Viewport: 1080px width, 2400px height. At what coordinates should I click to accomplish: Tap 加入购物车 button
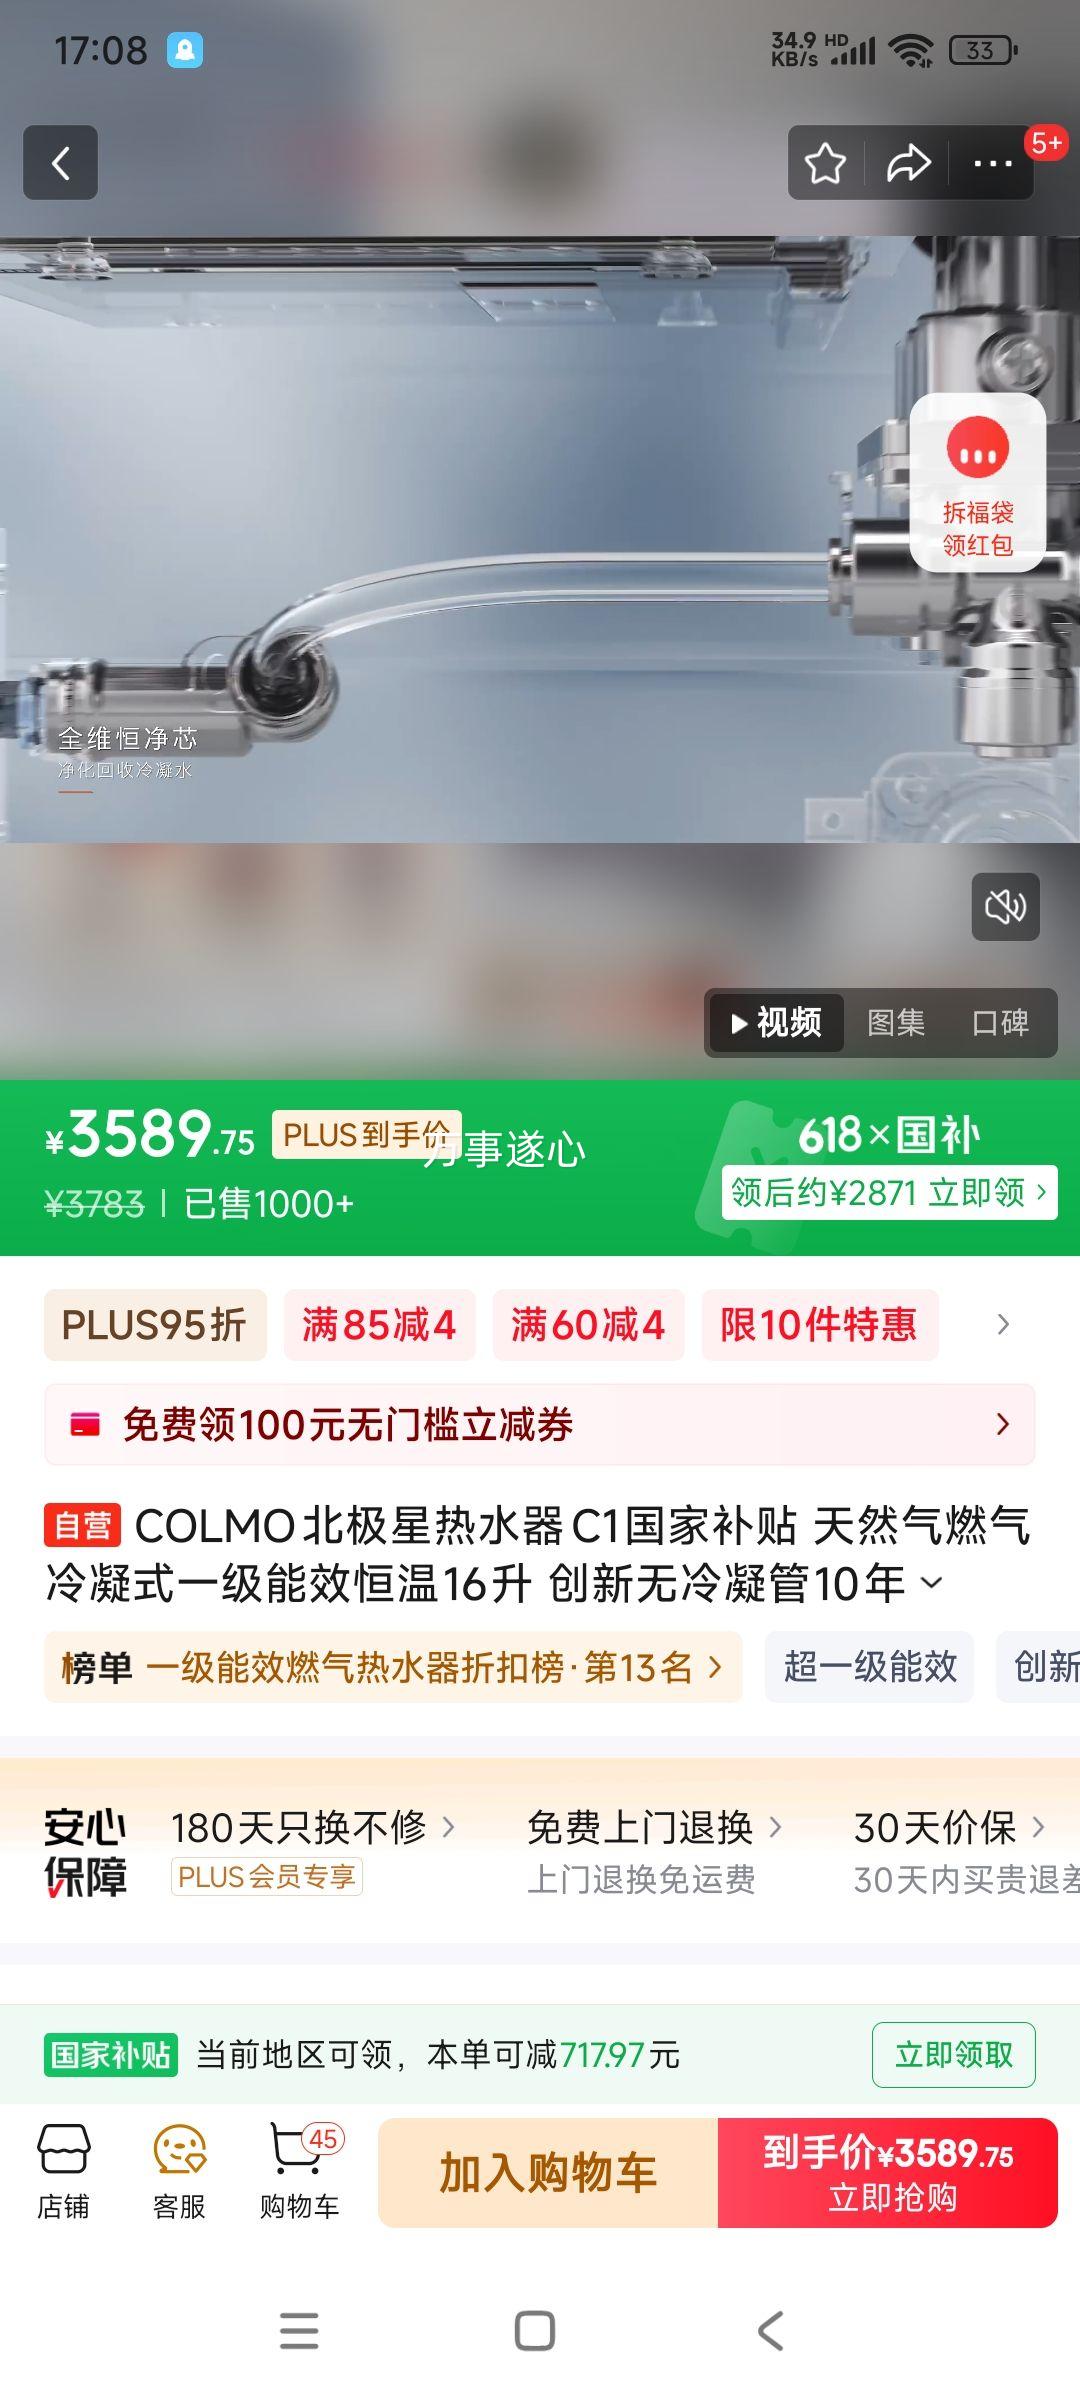pos(548,2173)
